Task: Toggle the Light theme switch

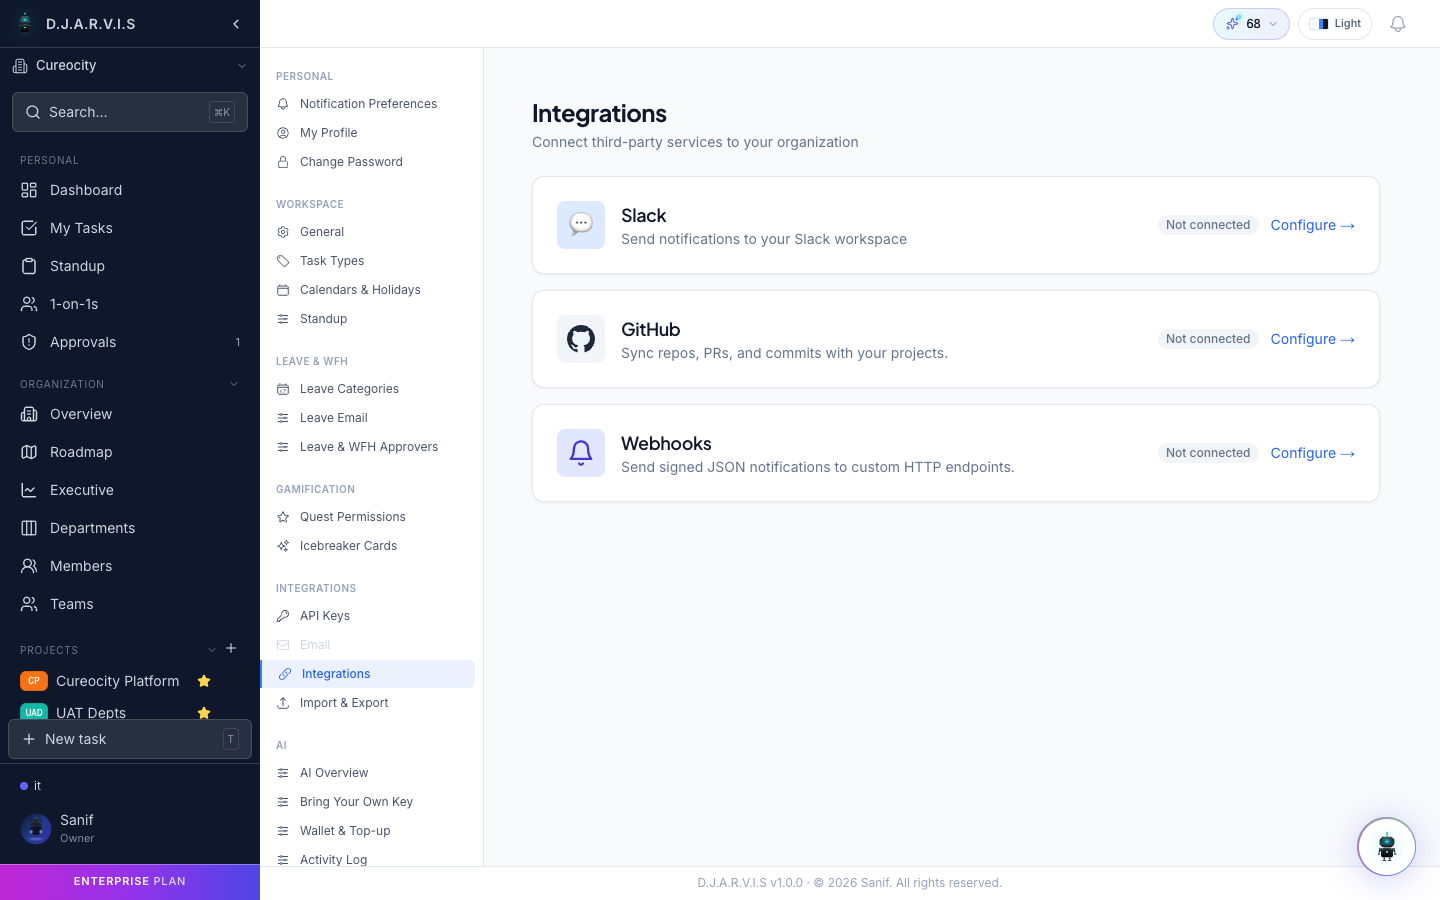Action: pyautogui.click(x=1335, y=24)
